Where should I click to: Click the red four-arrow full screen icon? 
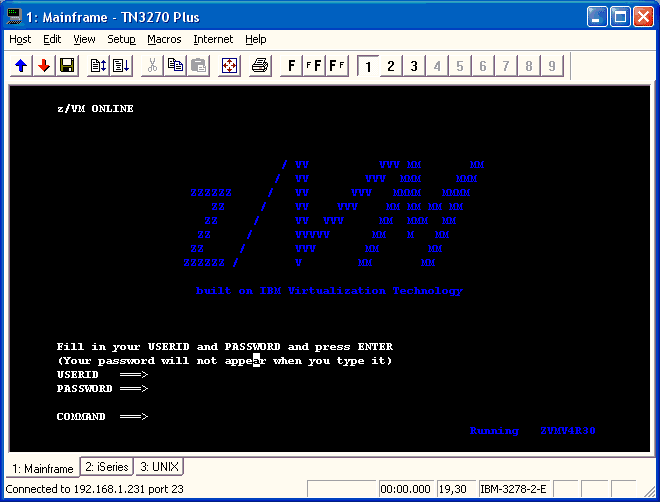click(229, 66)
